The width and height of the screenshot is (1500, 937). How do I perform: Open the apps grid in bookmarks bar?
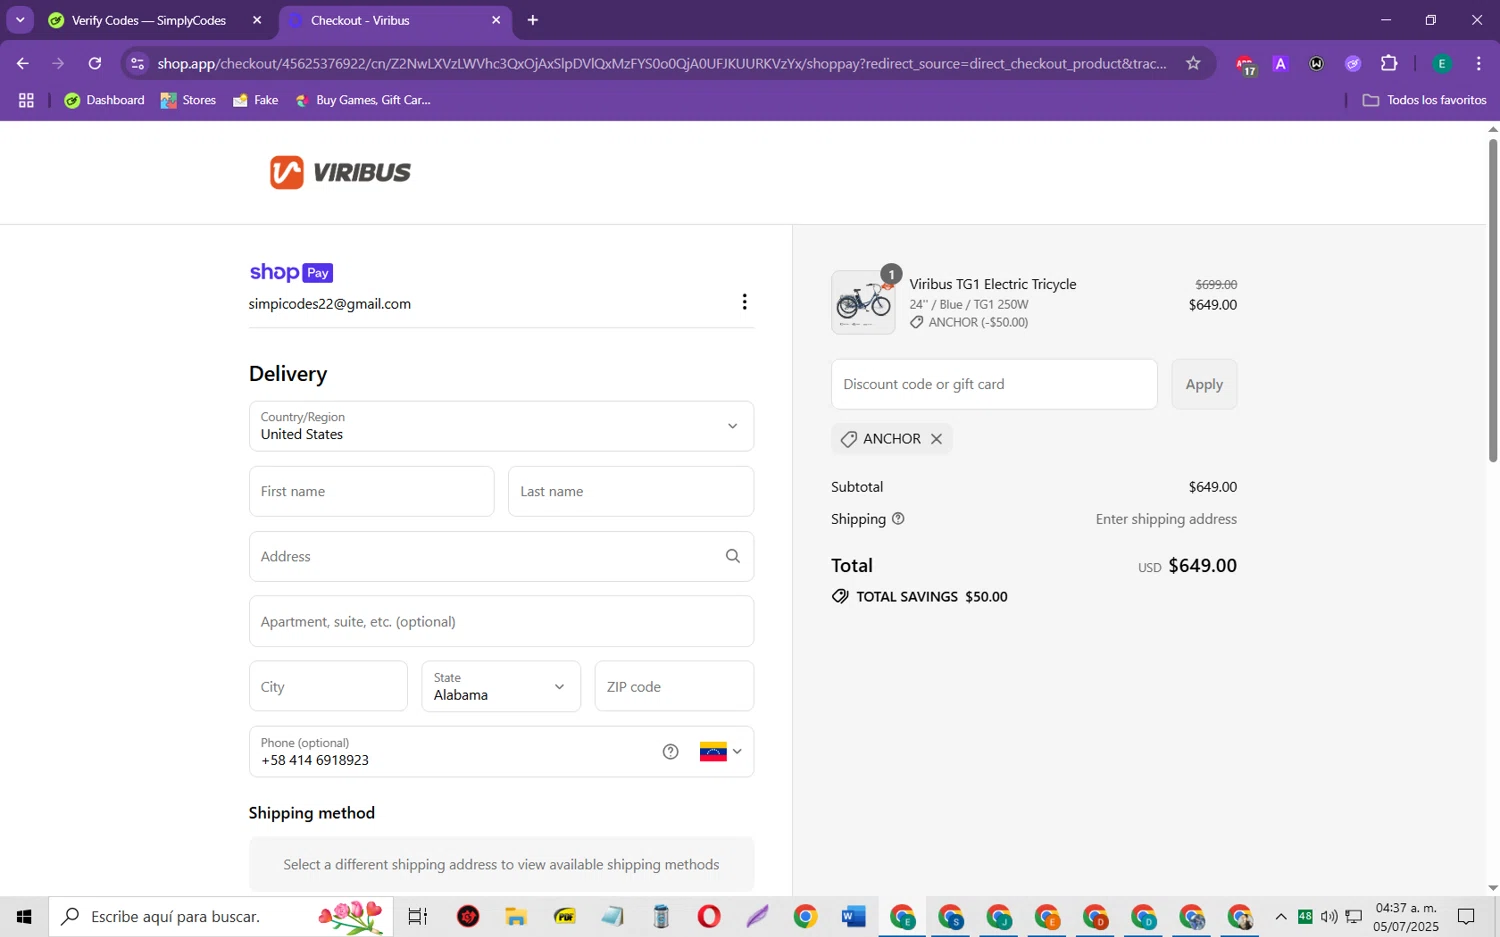pos(26,100)
